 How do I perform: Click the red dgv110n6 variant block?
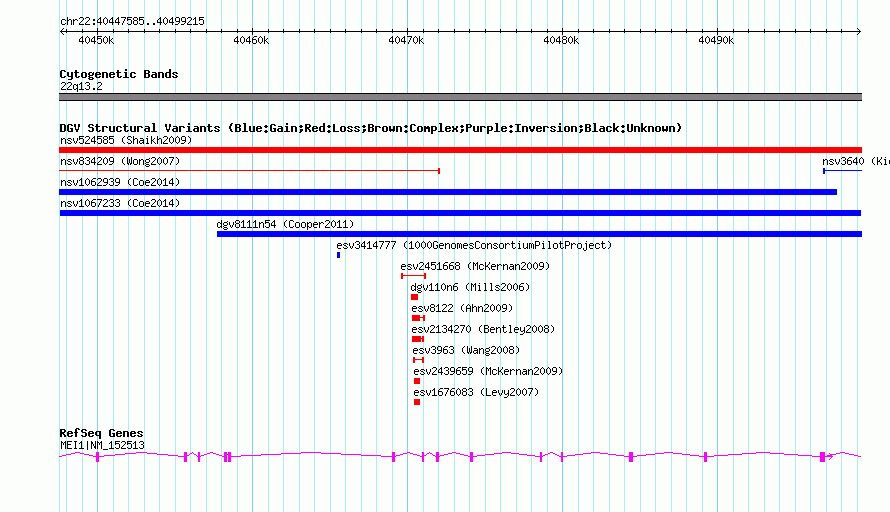coord(414,297)
